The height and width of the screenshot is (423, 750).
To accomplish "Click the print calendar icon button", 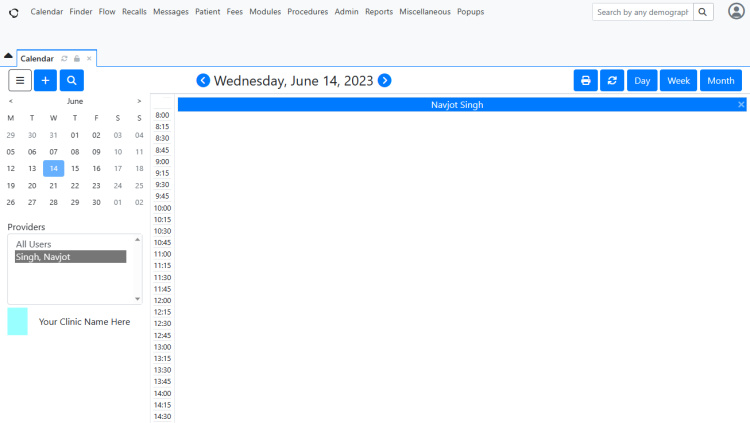I will (586, 80).
